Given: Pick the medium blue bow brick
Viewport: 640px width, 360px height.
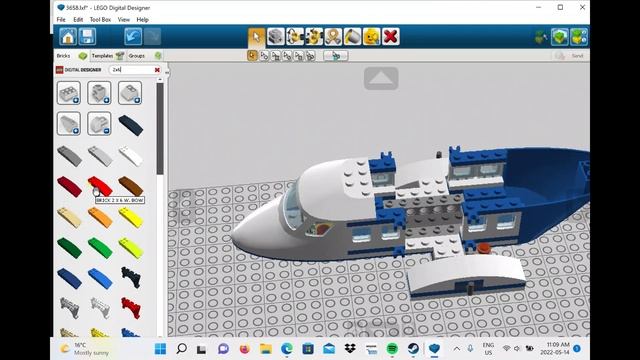Looking at the screenshot, I should 100,278.
